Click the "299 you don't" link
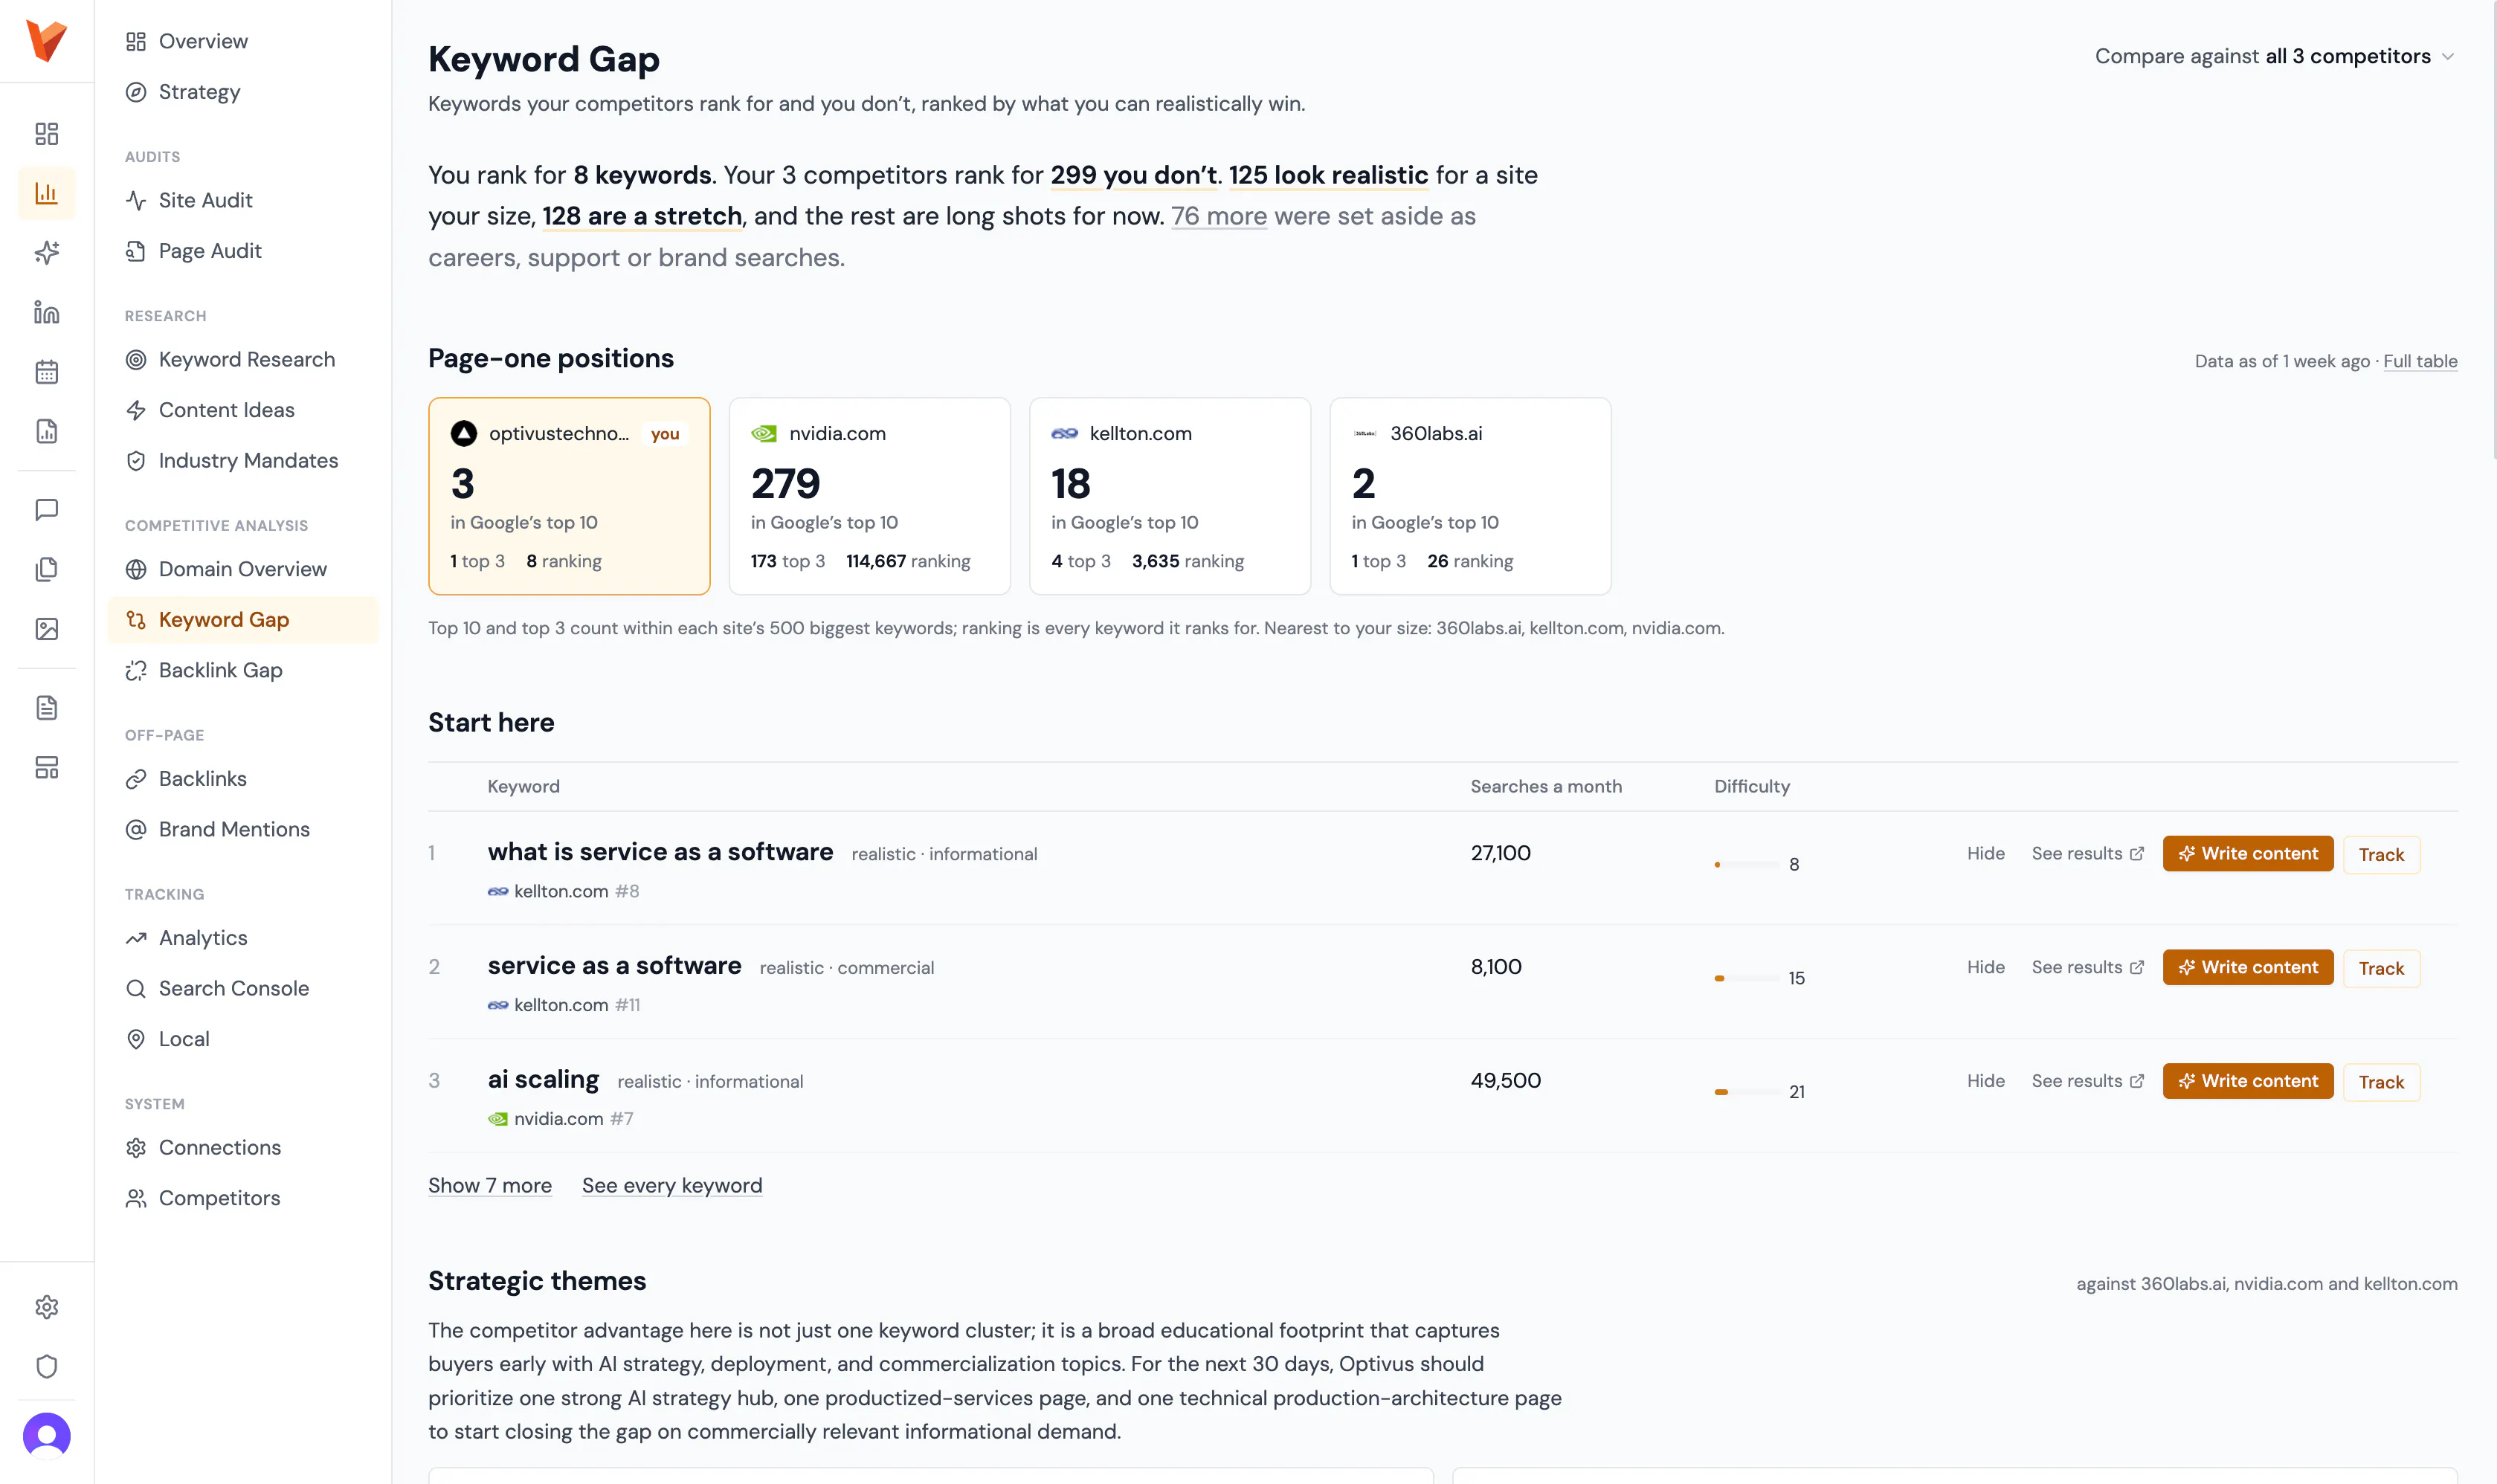 point(1133,175)
